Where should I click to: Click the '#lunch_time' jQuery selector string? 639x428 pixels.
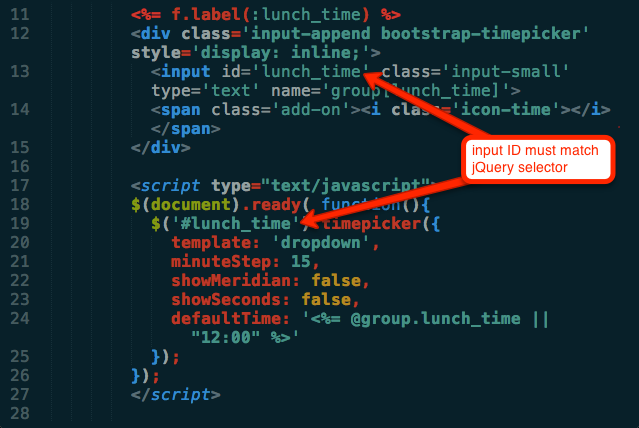tap(235, 224)
